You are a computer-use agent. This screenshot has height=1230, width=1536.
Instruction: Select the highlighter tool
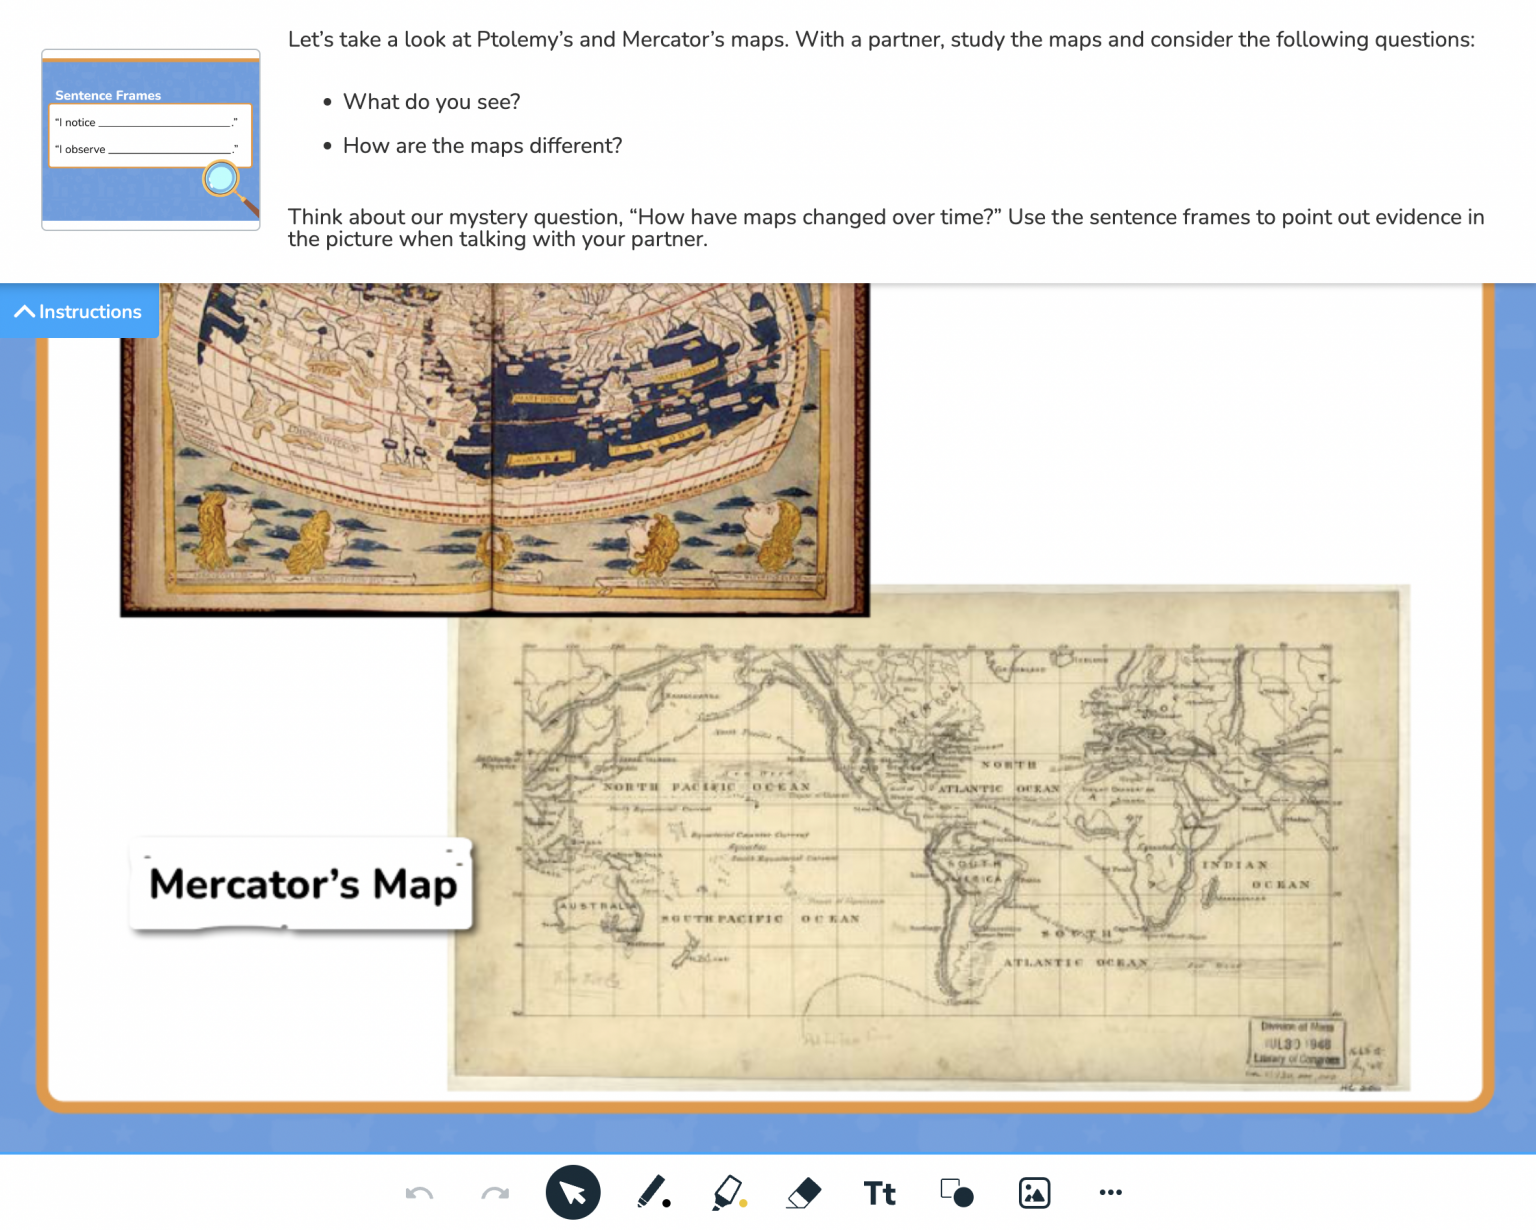point(727,1192)
